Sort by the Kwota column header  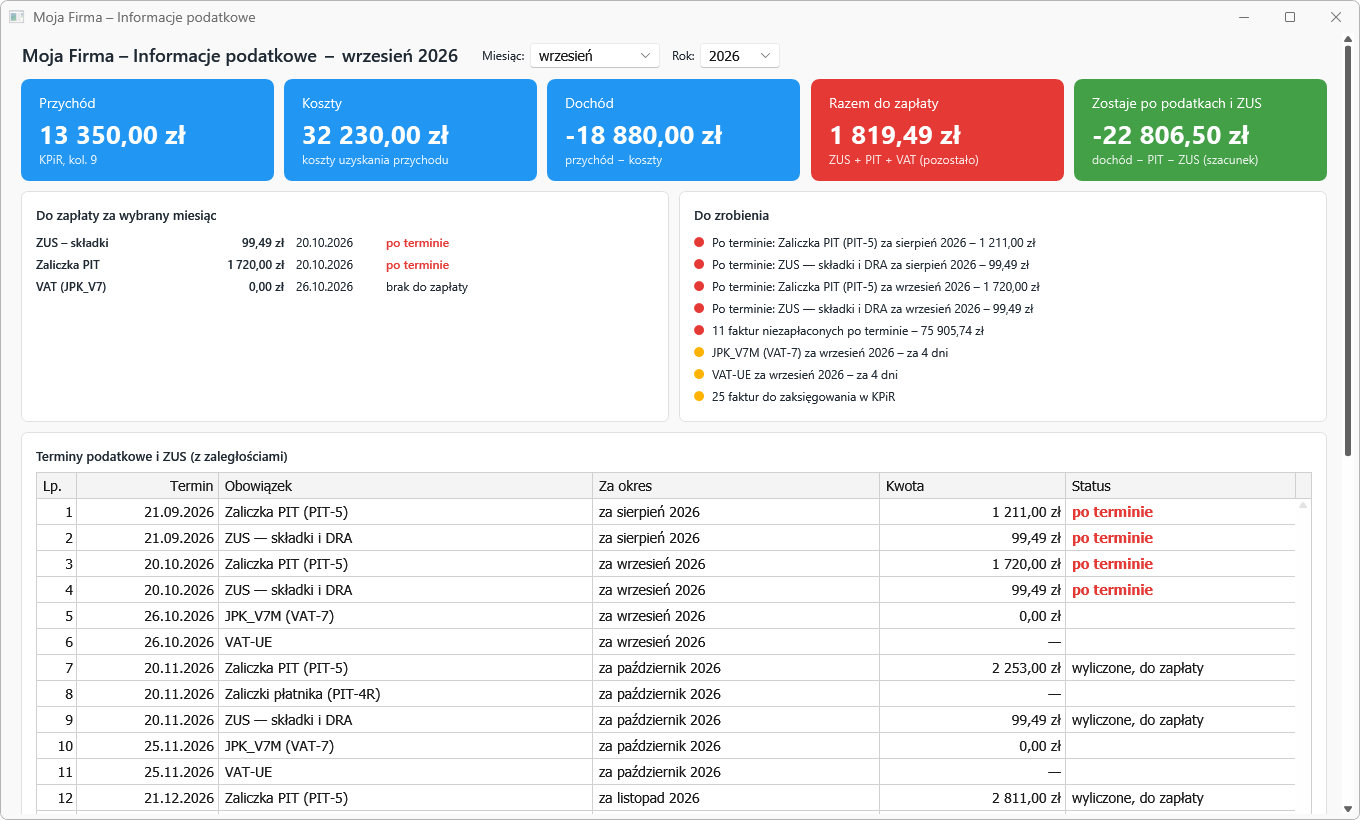(x=972, y=486)
